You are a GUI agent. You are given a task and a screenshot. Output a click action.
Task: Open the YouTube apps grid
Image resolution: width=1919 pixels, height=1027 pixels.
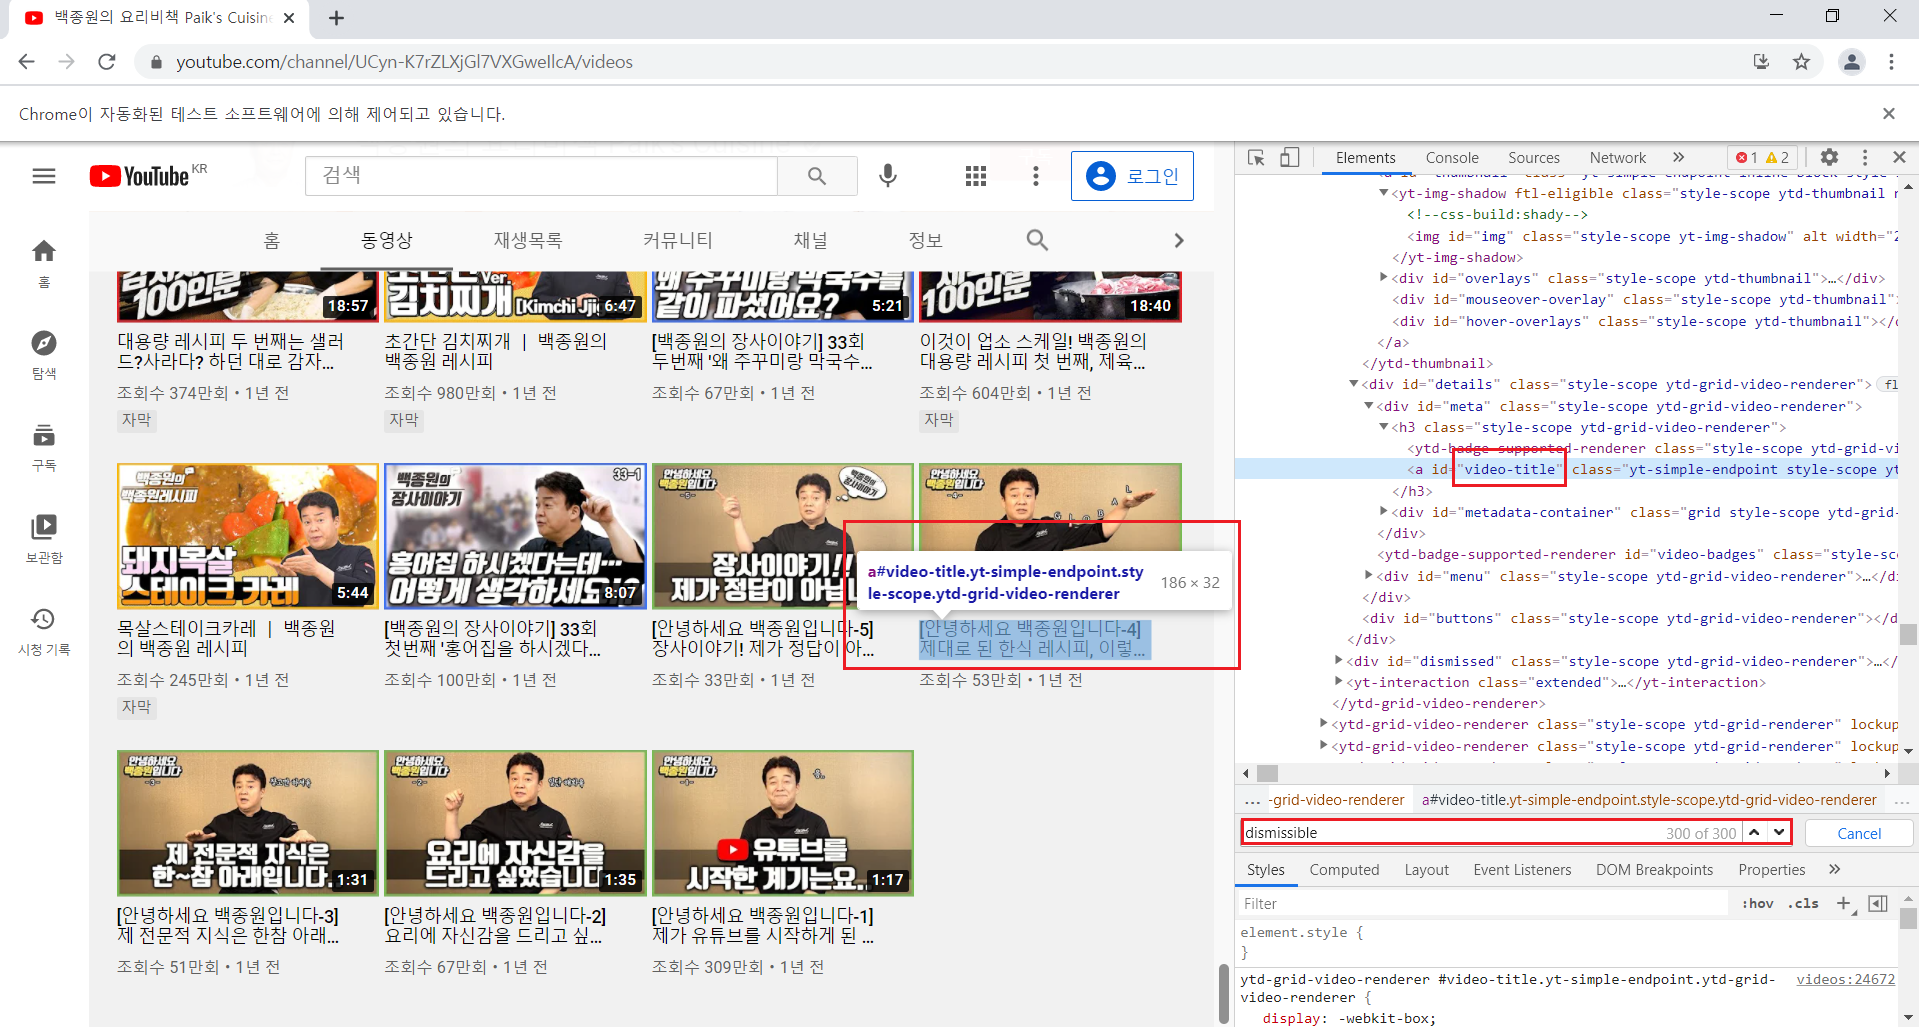click(x=976, y=176)
